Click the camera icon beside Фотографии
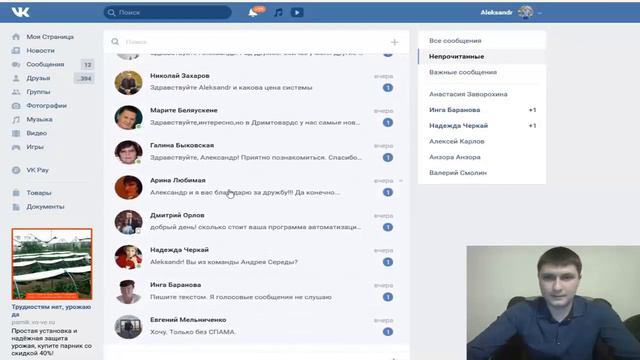Image resolution: width=640 pixels, height=360 pixels. pyautogui.click(x=16, y=106)
